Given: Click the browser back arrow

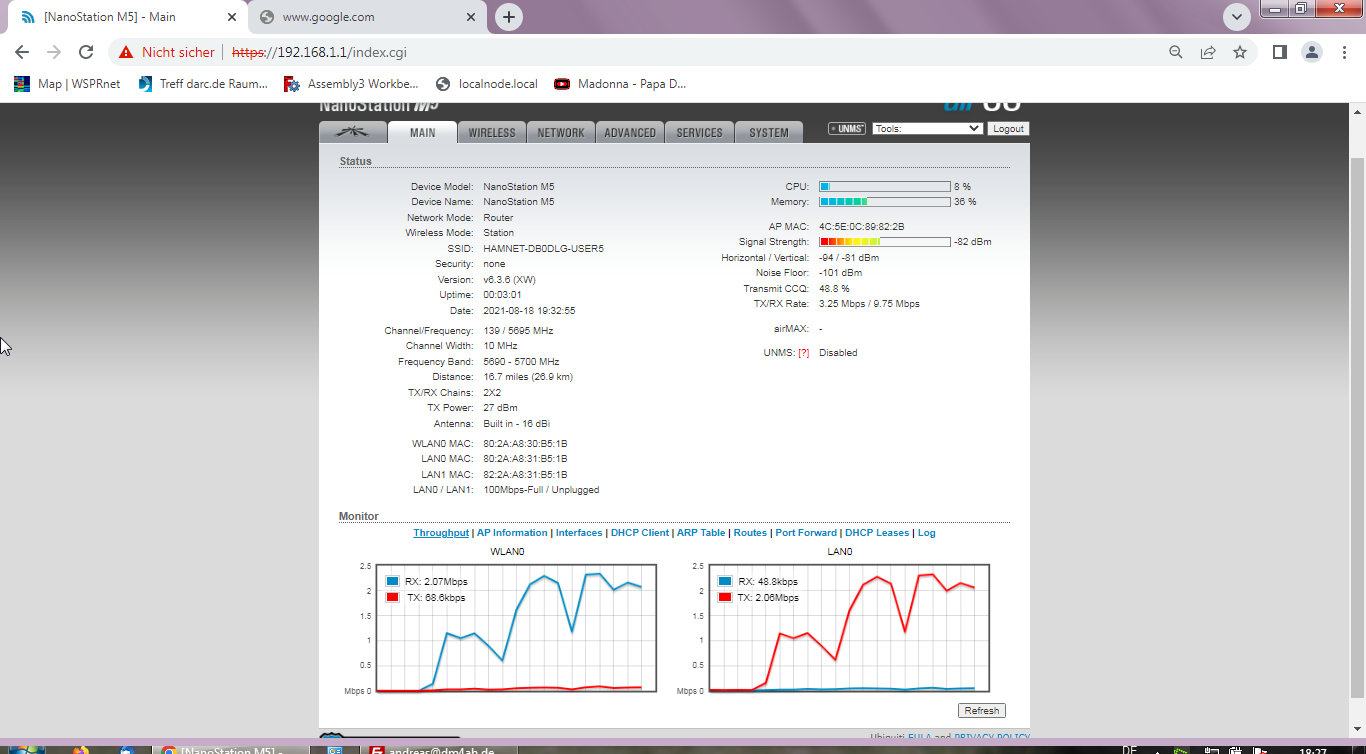Looking at the screenshot, I should [22, 52].
